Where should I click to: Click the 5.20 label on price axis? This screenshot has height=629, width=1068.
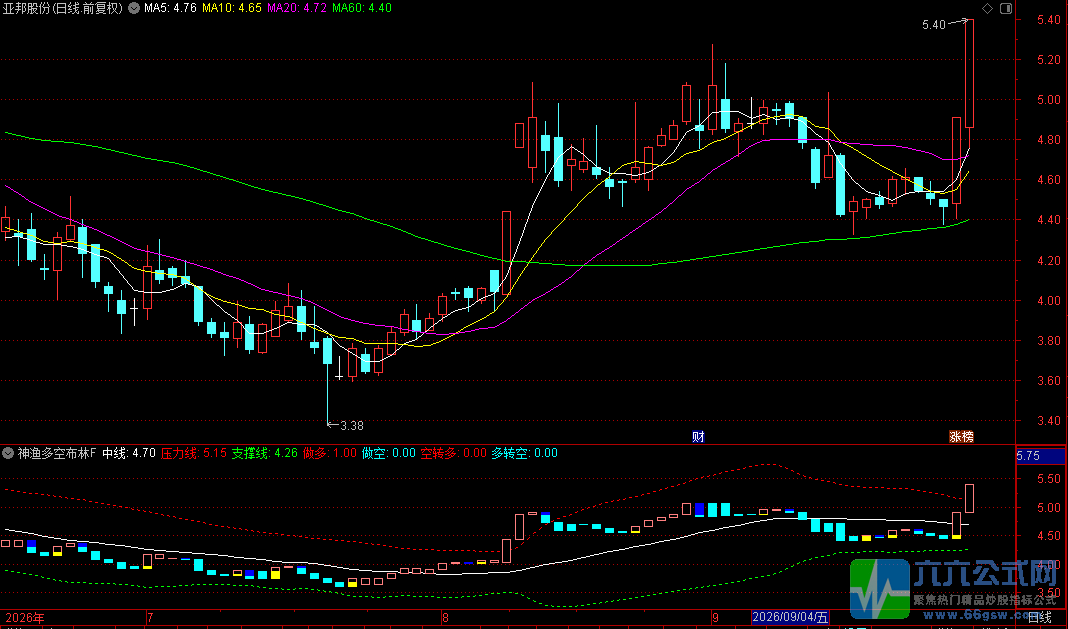click(x=1049, y=60)
